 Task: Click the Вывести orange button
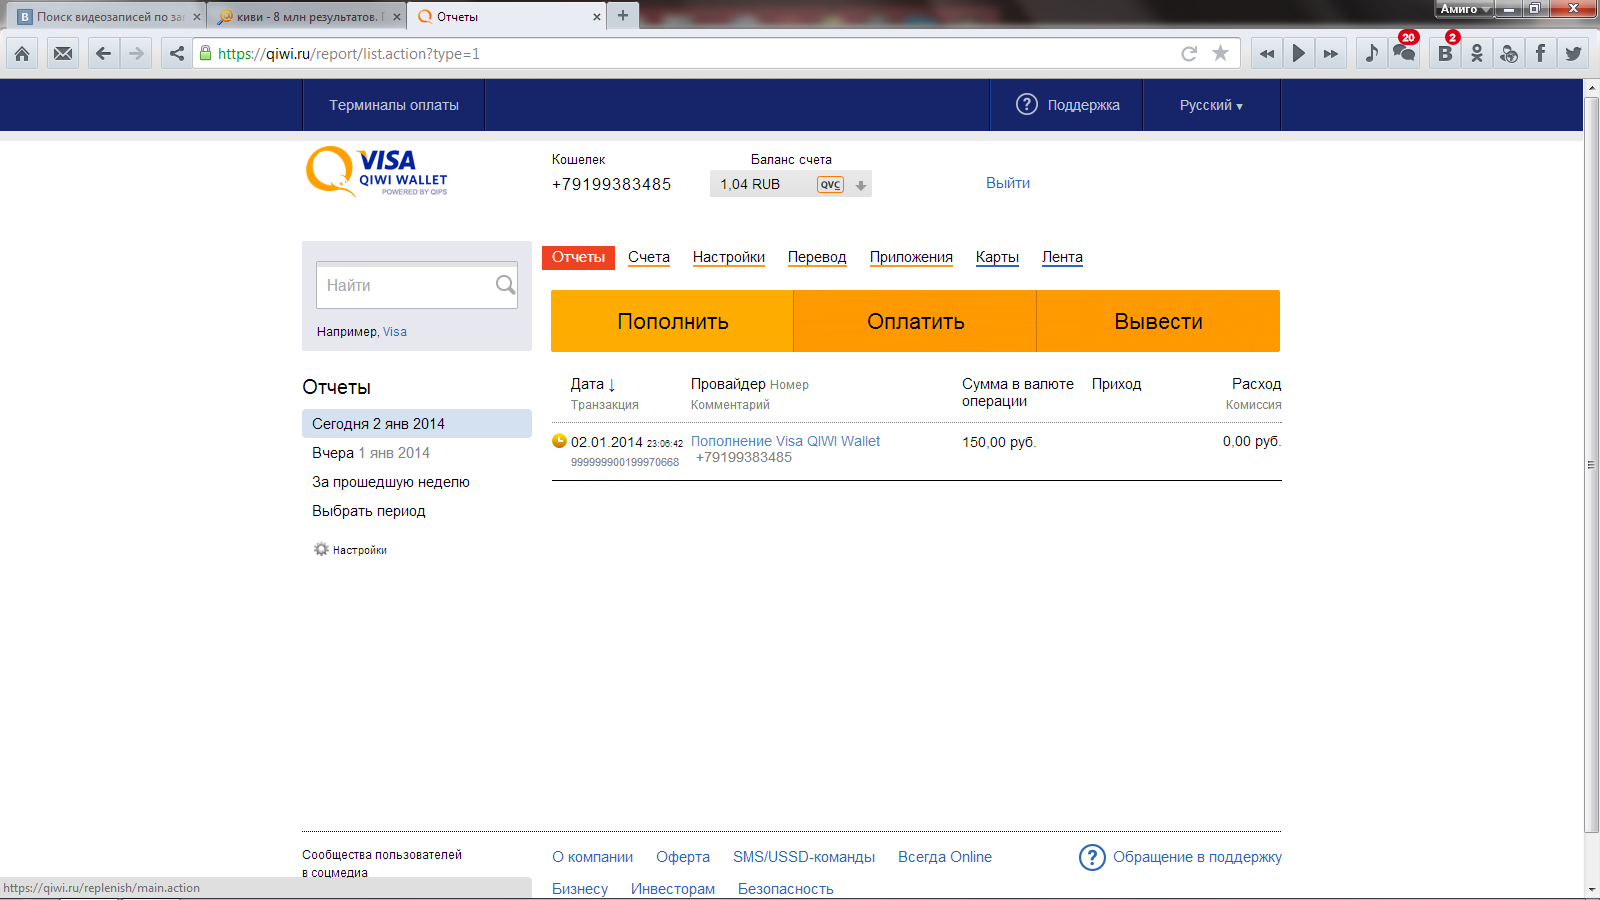click(1158, 321)
